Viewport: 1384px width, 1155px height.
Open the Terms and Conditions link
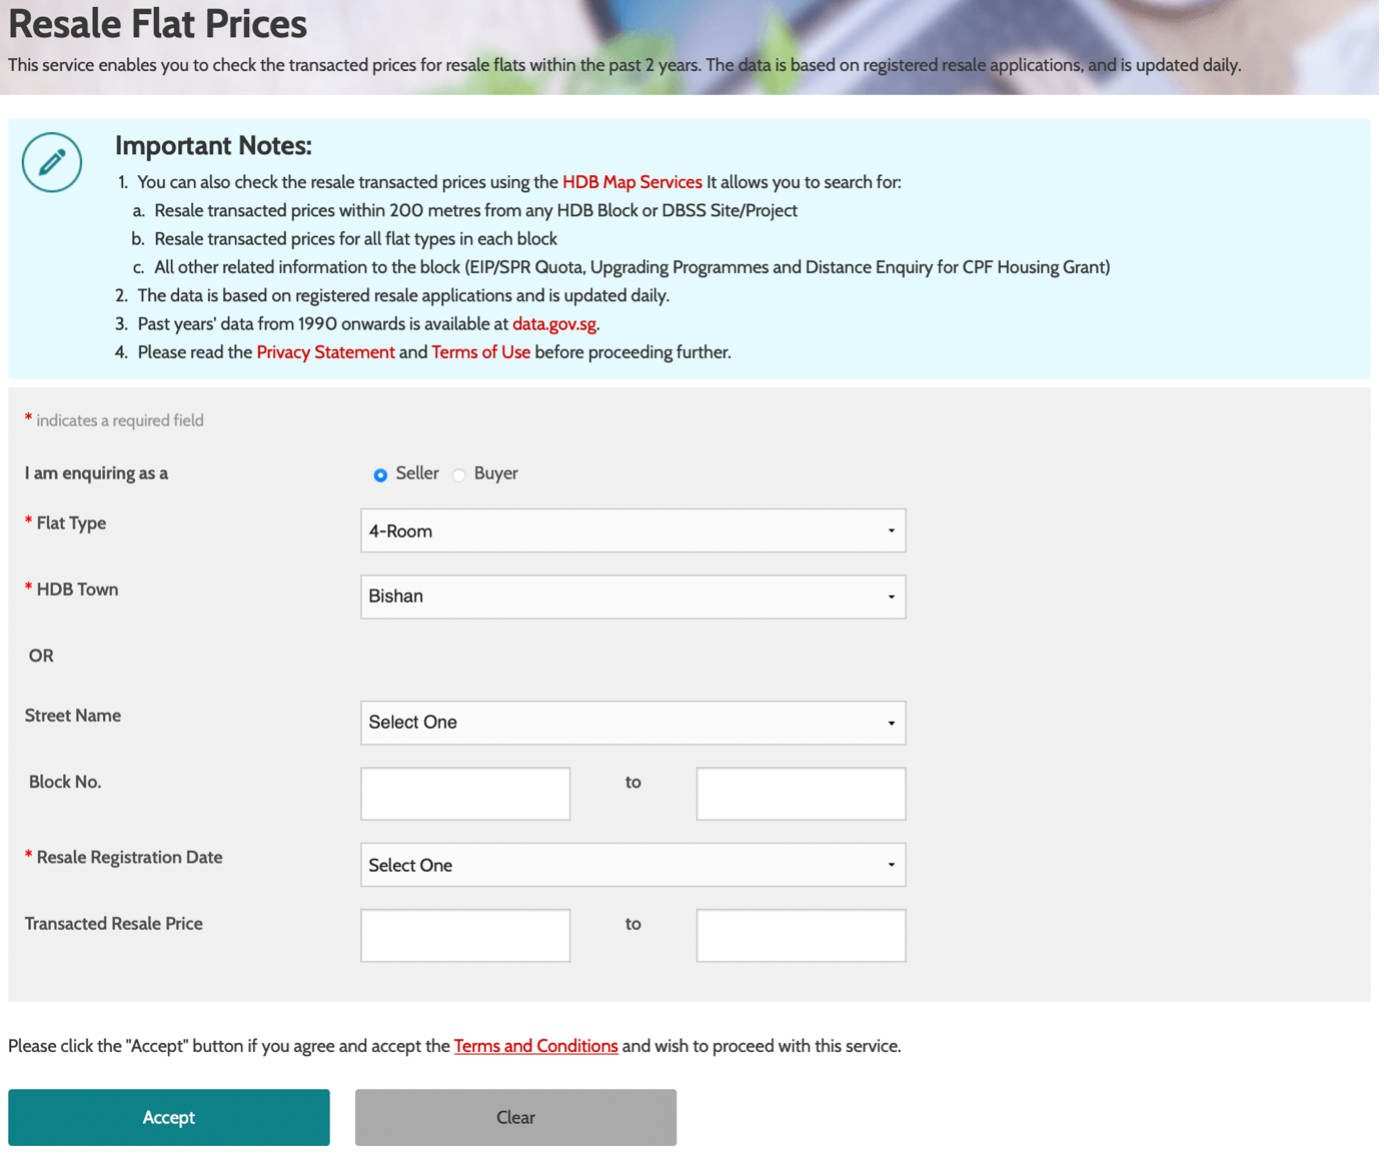coord(536,1046)
